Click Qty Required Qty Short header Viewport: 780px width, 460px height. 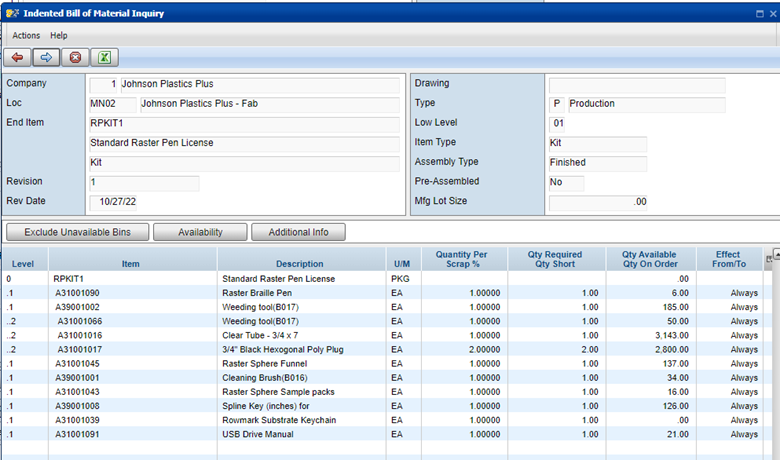pos(555,259)
